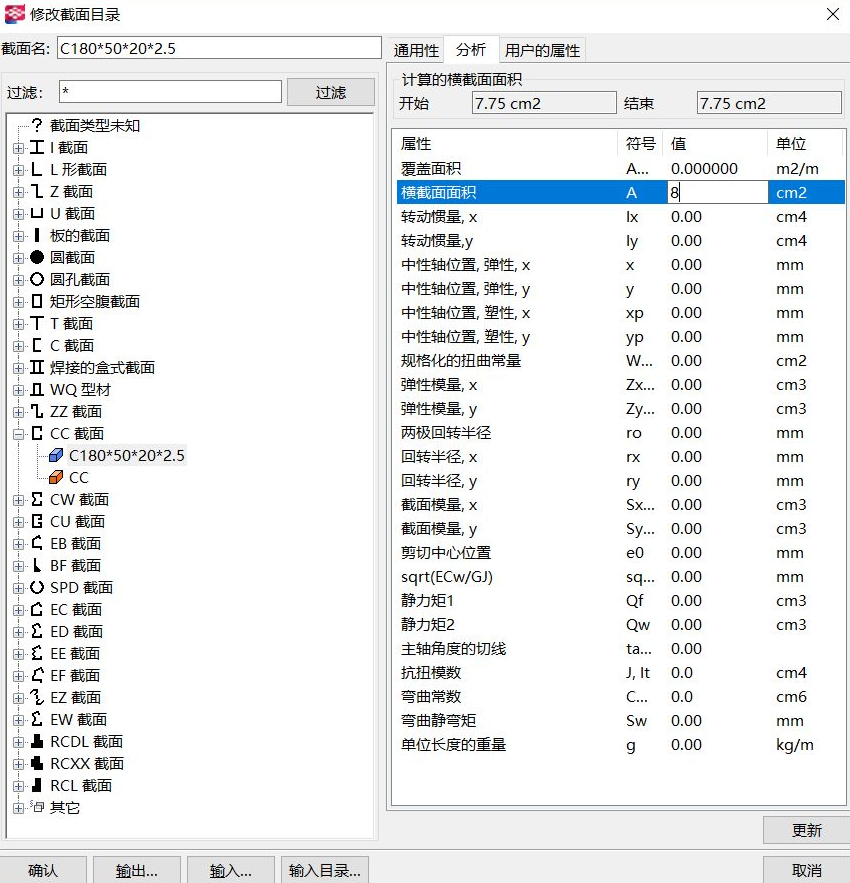Select the U 截面 profile icon
The image size is (850, 883).
(x=37, y=213)
